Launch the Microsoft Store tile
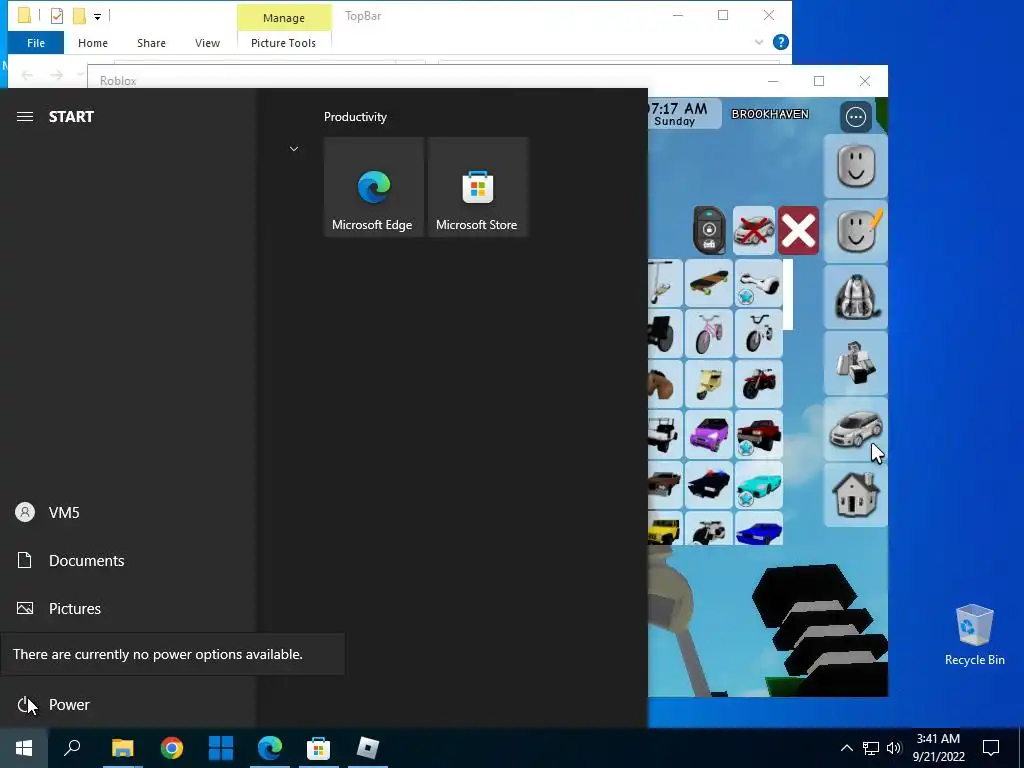This screenshot has height=768, width=1024. (477, 187)
